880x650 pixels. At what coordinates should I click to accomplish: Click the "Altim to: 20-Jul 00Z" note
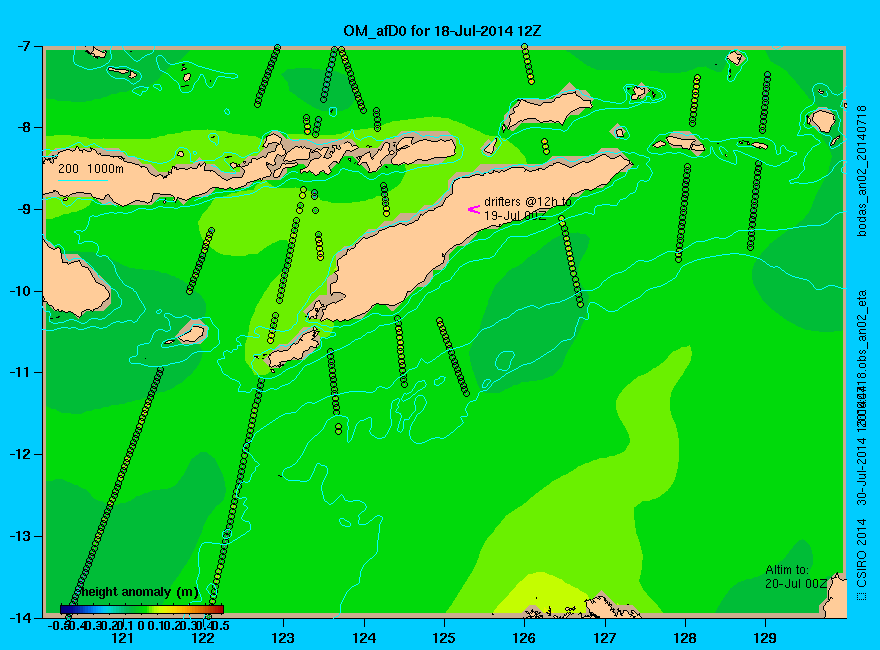pyautogui.click(x=796, y=576)
